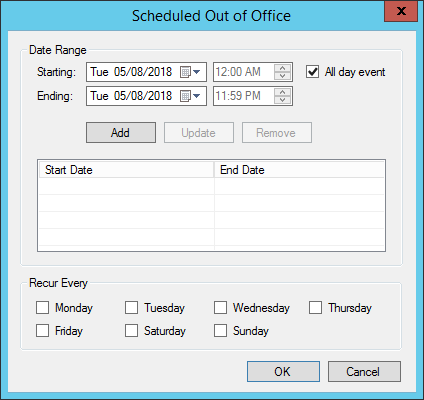Screen dimensions: 424x400
Task: Open the Starting date calendar dropdown
Action: (190, 72)
